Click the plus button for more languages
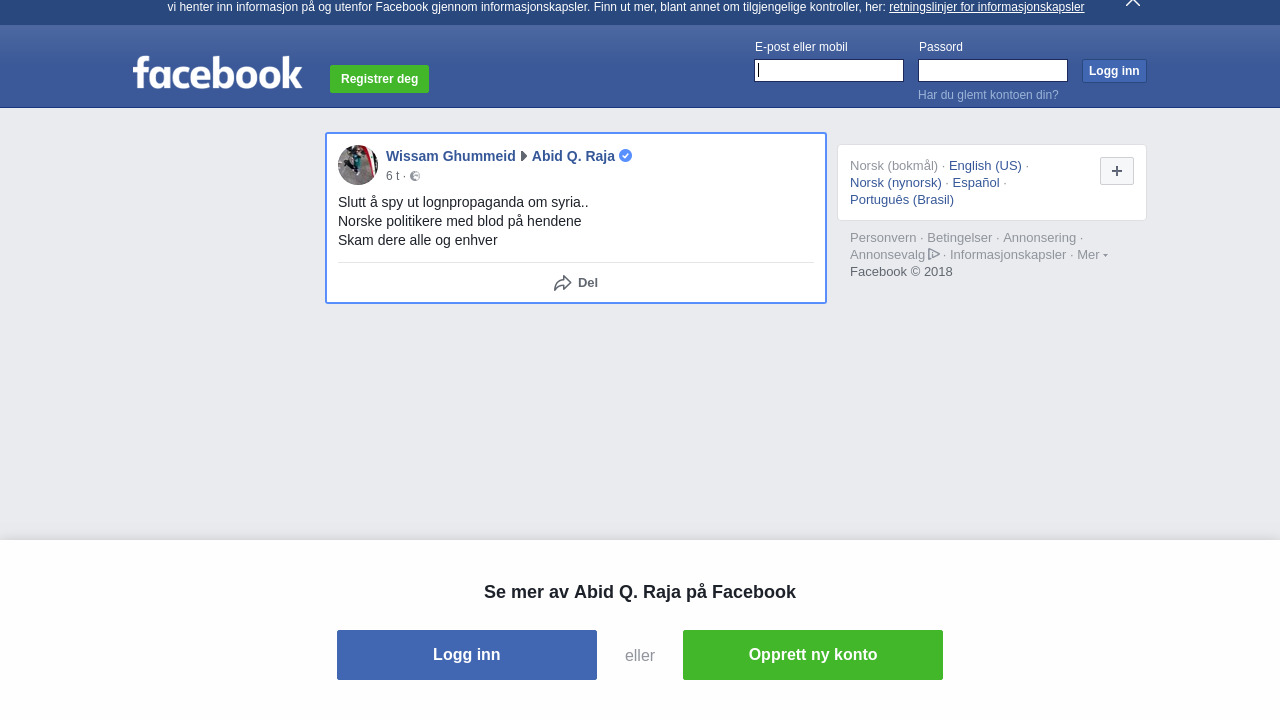 click(x=1117, y=171)
